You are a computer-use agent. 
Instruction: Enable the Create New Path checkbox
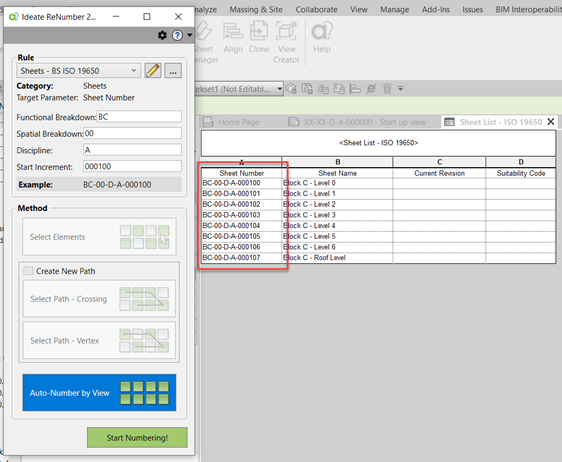click(28, 271)
